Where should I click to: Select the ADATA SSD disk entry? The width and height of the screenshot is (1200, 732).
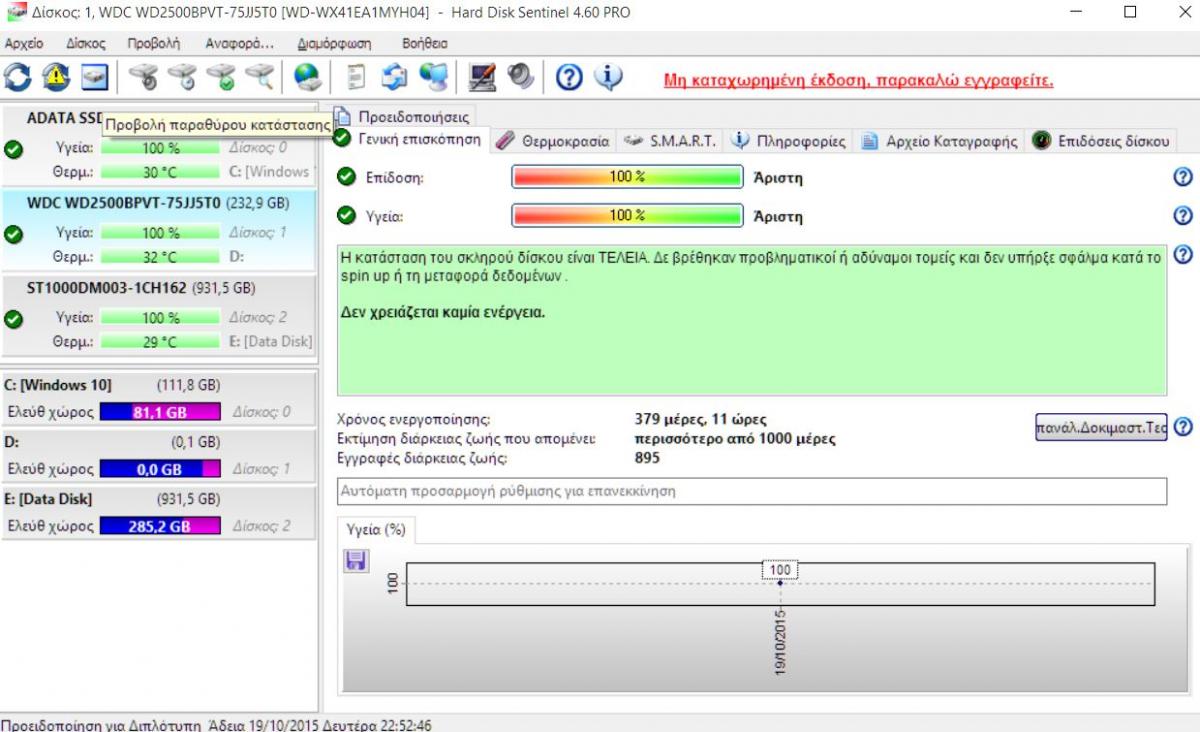click(159, 145)
